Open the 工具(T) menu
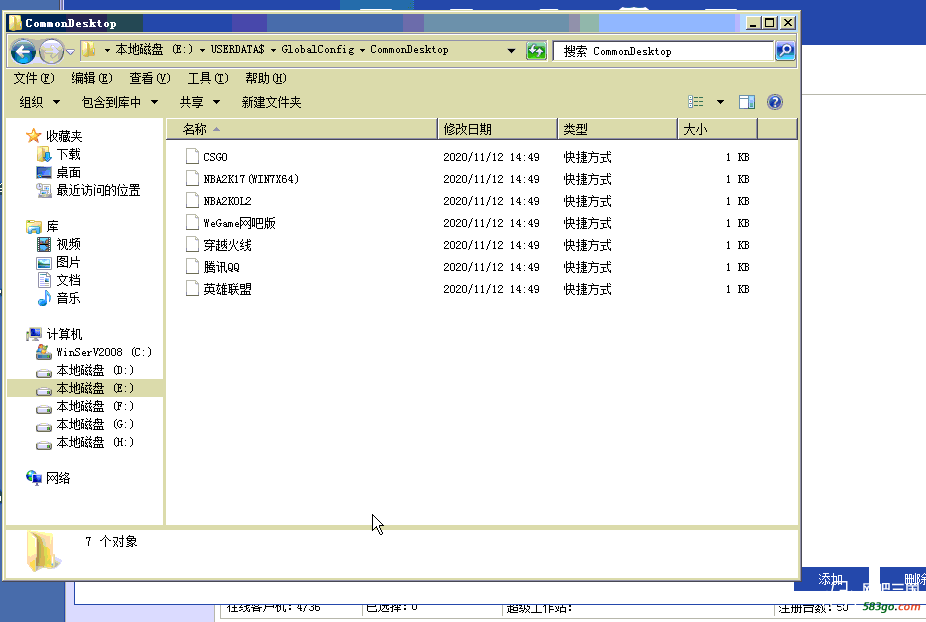This screenshot has width=926, height=622. point(208,78)
